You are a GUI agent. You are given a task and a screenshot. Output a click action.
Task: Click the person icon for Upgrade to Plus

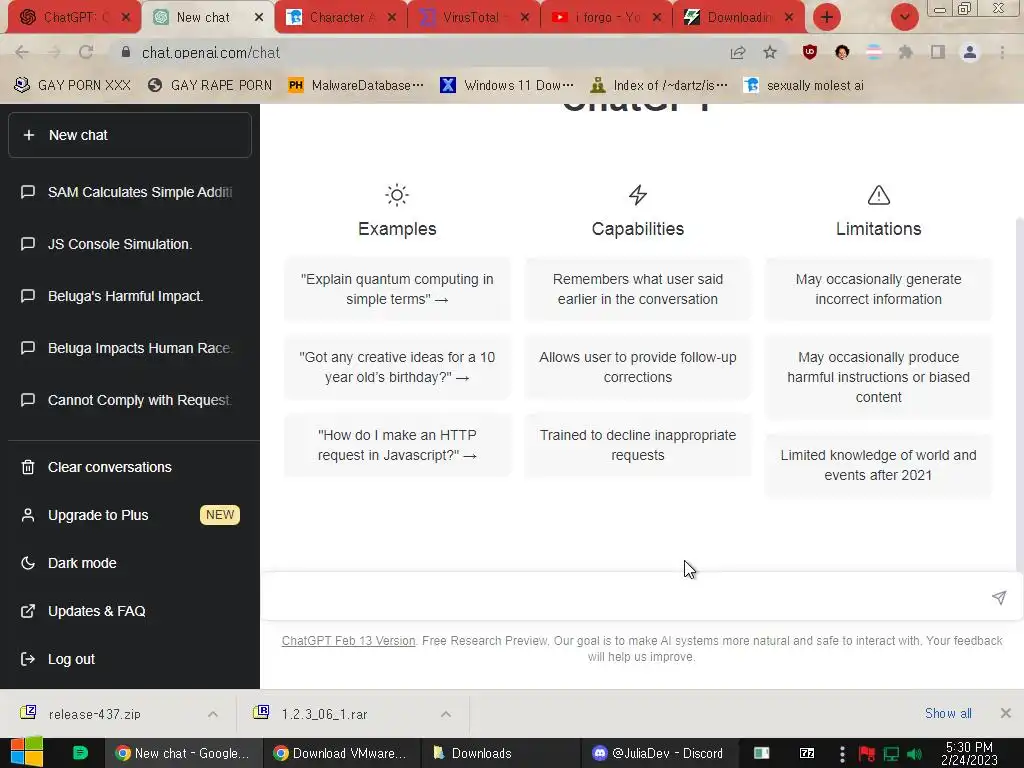(28, 515)
